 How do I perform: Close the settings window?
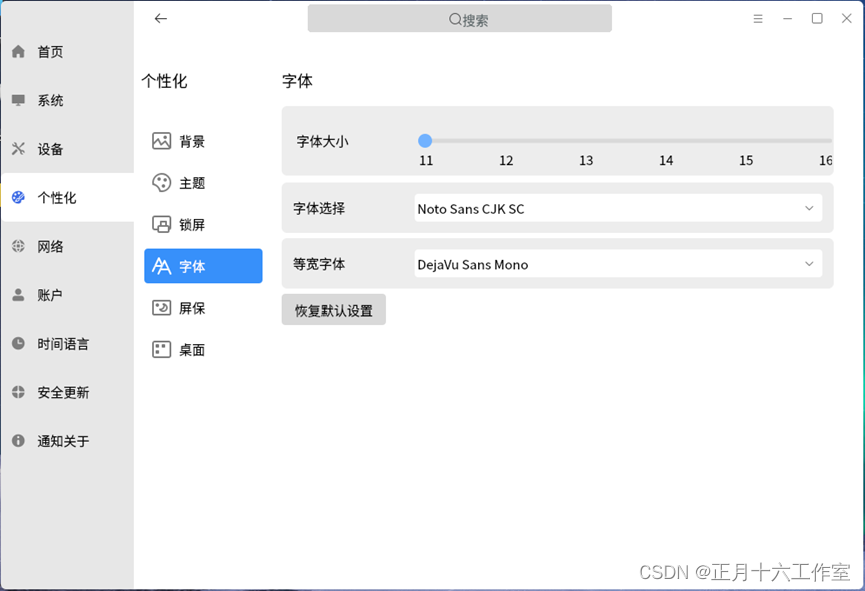pos(847,19)
